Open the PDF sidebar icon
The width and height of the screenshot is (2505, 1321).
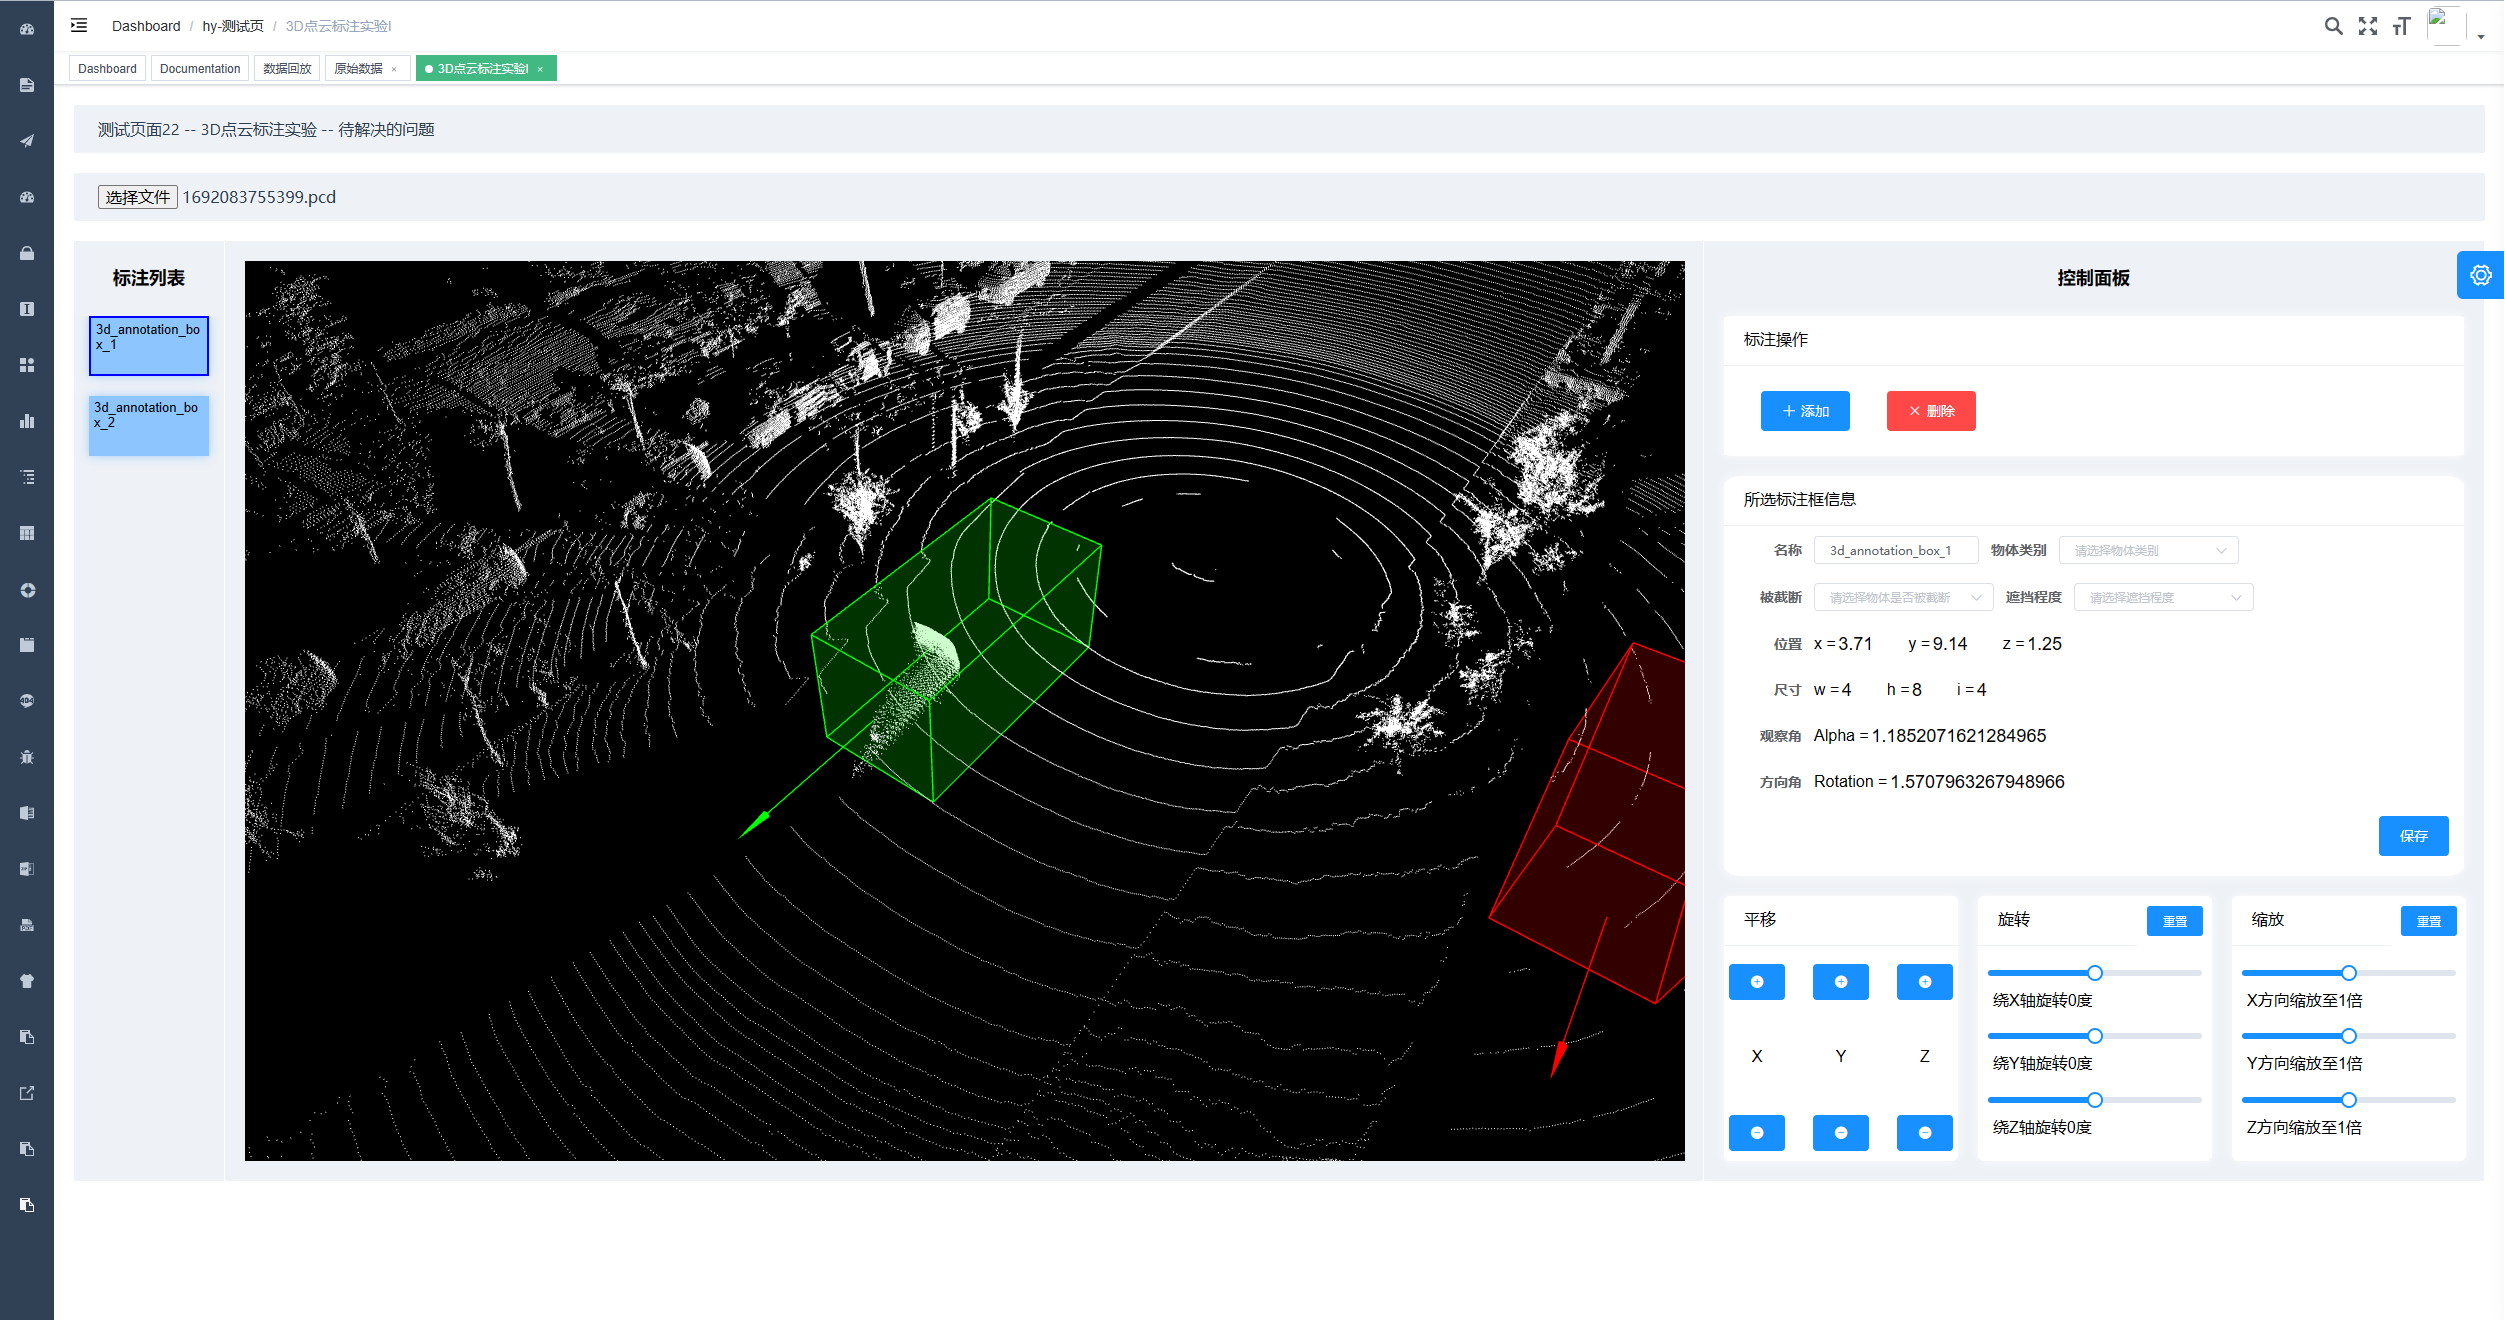(27, 925)
